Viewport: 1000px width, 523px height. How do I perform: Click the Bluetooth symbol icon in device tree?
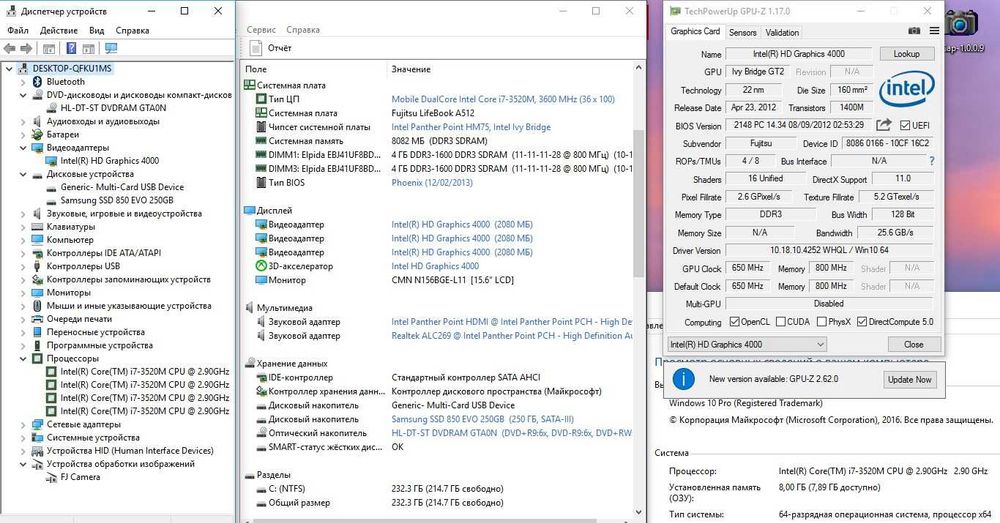click(37, 82)
